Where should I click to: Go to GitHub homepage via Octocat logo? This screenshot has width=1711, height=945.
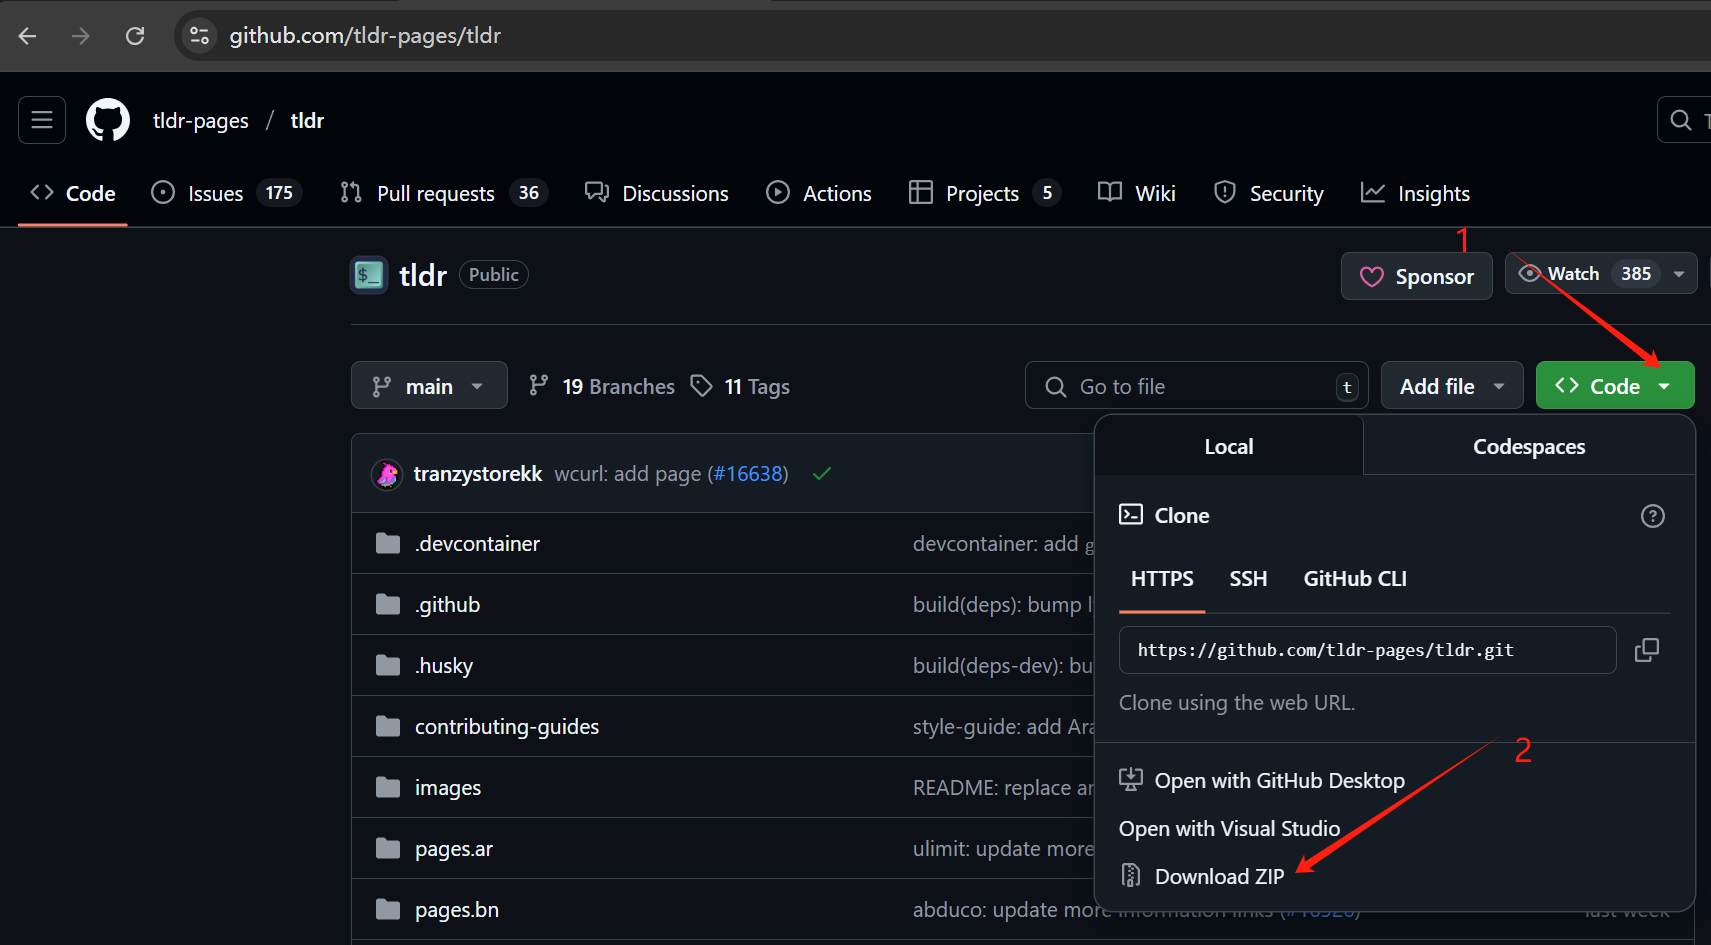[108, 120]
